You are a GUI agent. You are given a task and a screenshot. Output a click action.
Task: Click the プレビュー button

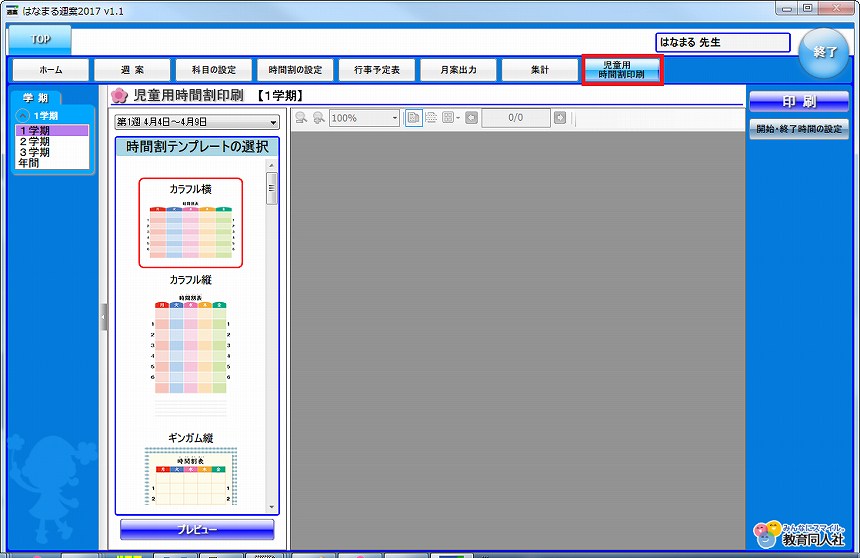(x=197, y=529)
